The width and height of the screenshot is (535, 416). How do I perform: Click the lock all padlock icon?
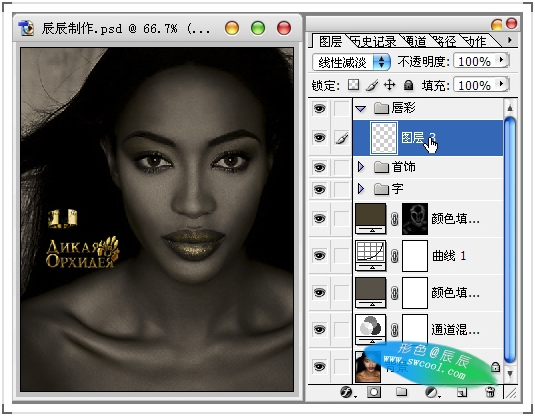(x=408, y=85)
